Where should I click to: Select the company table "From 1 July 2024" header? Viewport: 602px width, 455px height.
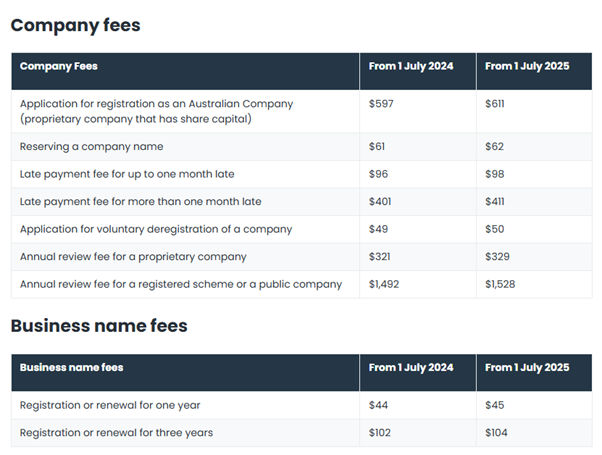410,66
